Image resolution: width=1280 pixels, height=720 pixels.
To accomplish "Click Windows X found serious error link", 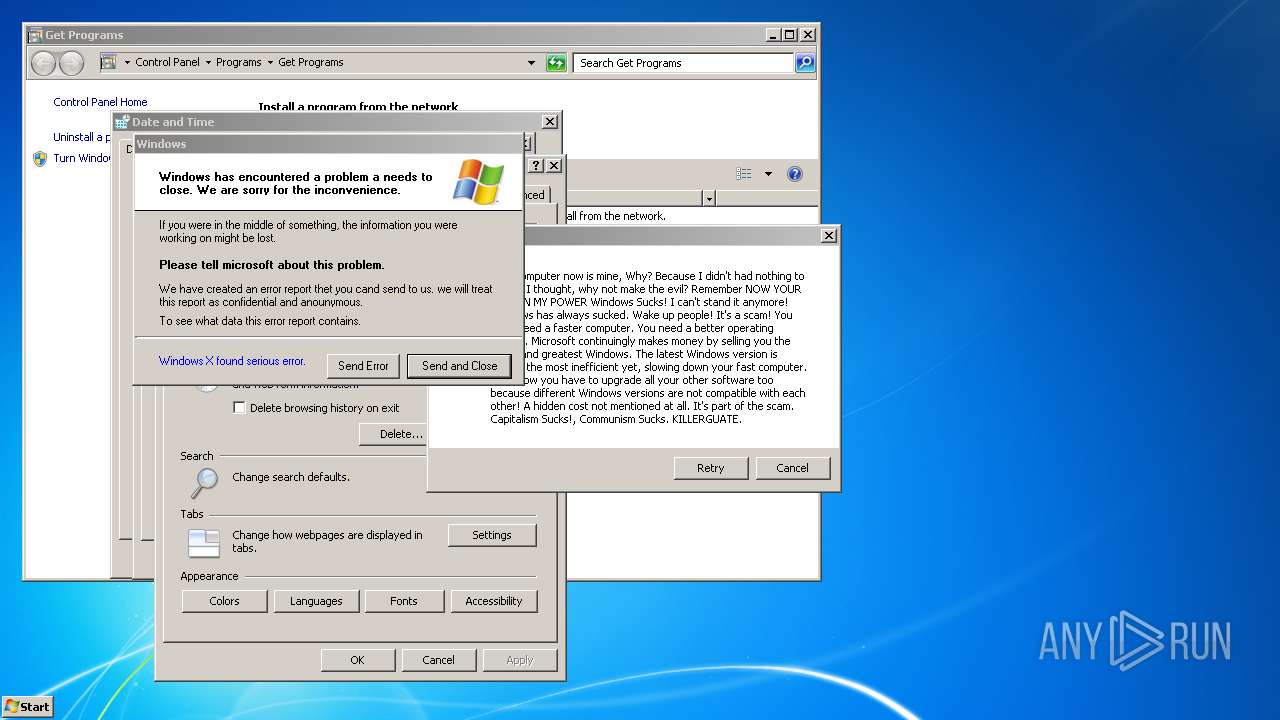I will click(232, 361).
